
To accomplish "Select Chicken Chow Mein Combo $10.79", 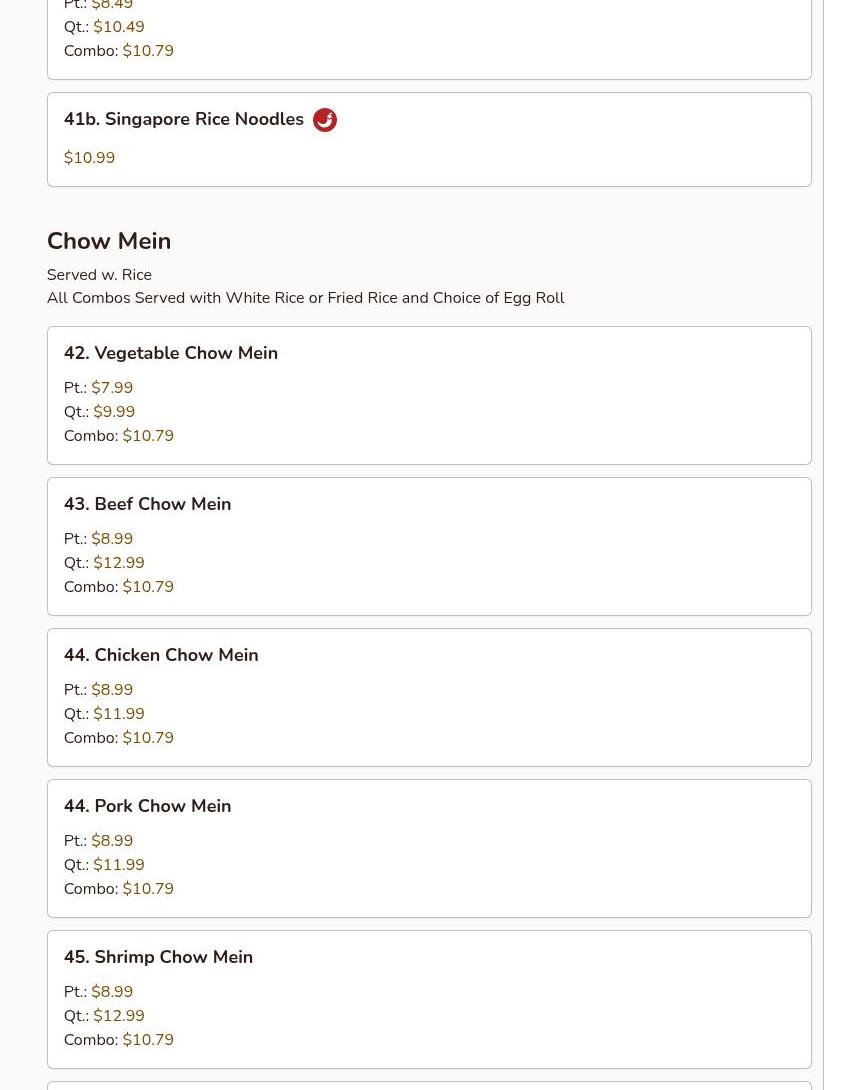I will [x=119, y=738].
